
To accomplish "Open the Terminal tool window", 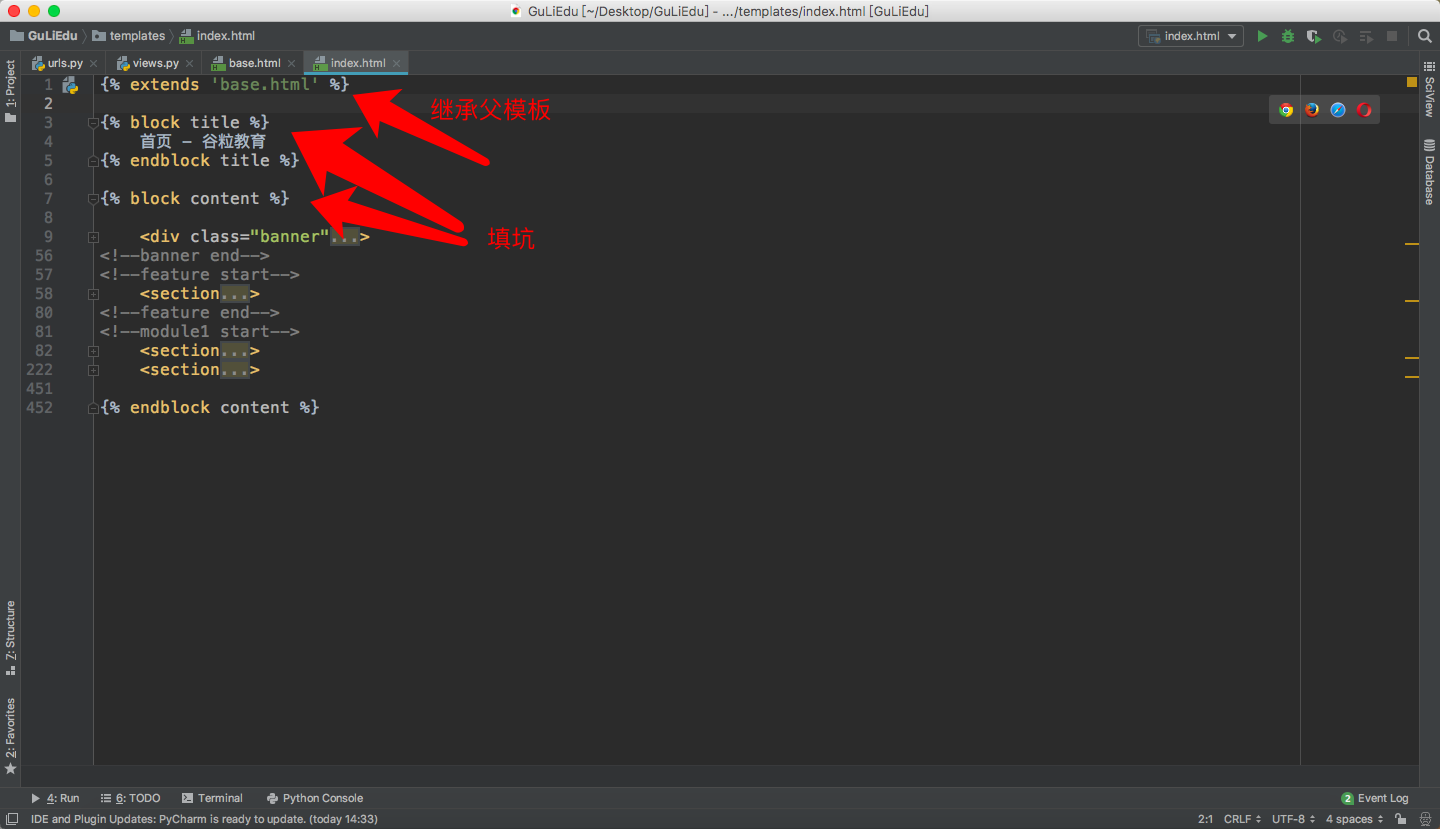I will click(x=212, y=798).
